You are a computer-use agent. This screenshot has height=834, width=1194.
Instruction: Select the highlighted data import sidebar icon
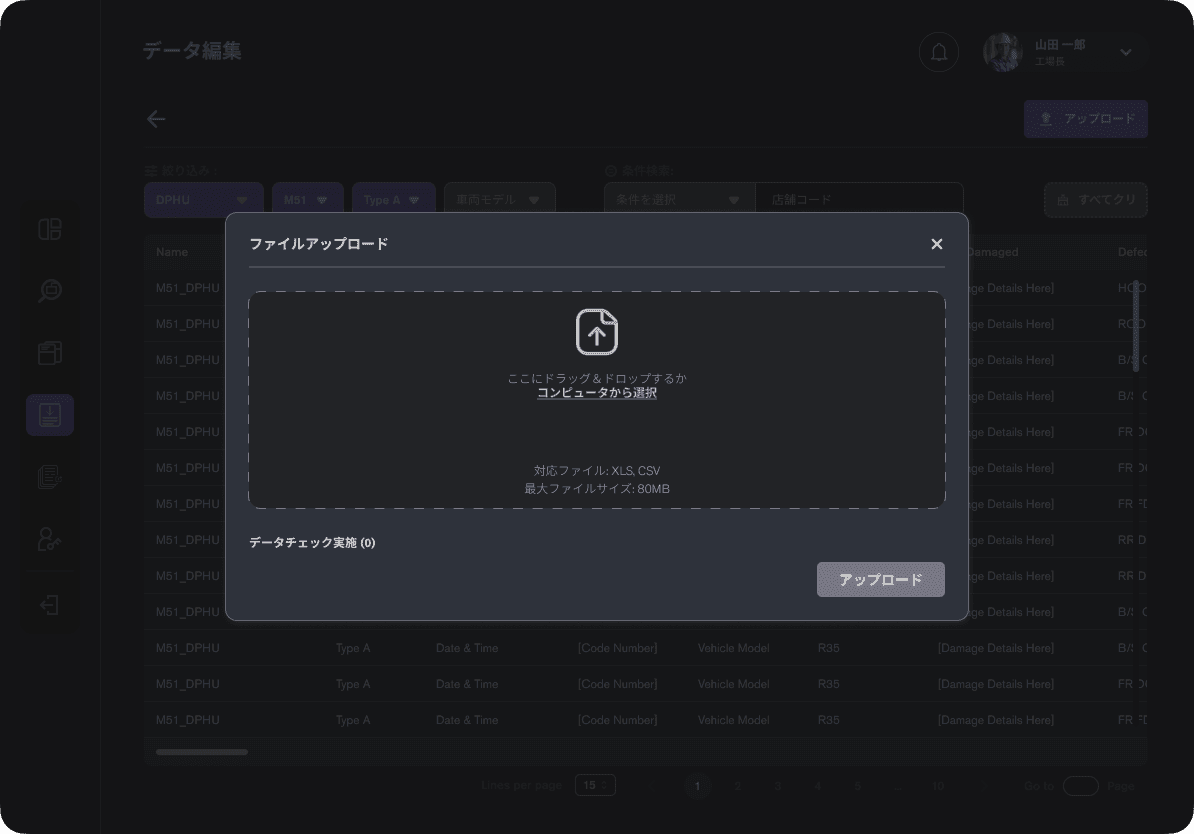click(x=49, y=414)
